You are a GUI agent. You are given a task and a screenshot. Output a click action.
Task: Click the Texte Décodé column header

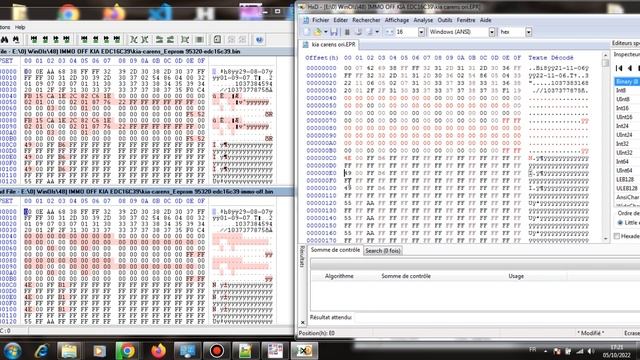(551, 58)
